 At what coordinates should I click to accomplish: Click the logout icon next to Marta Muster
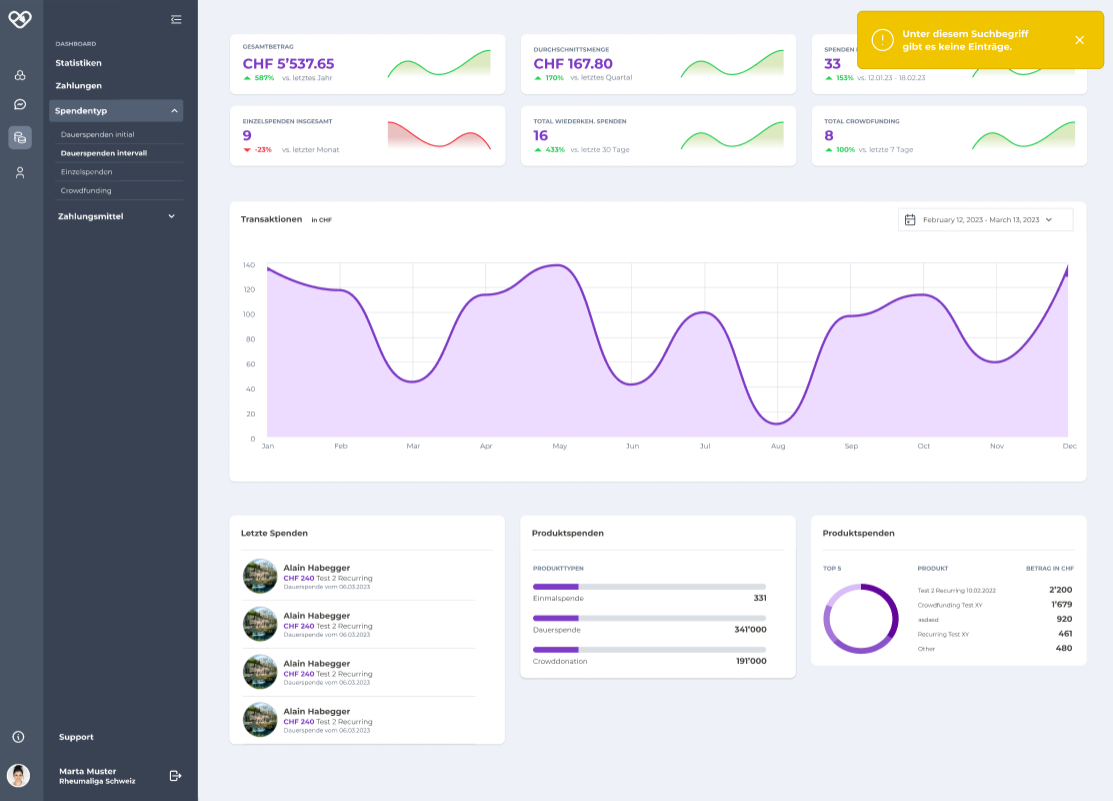(175, 775)
